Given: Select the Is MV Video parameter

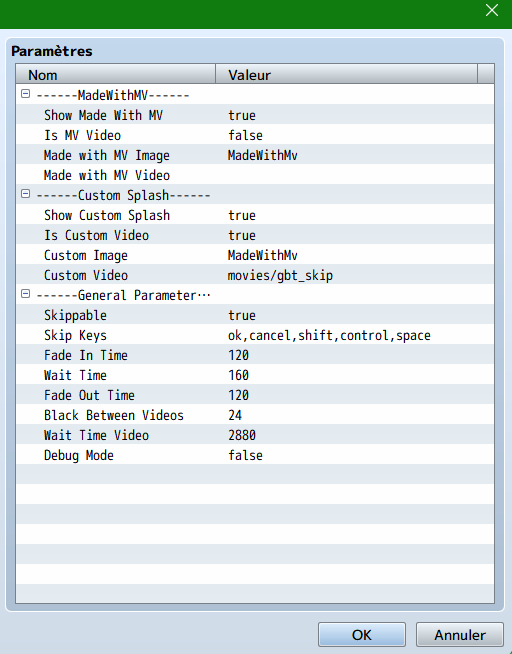Looking at the screenshot, I should click(255, 135).
